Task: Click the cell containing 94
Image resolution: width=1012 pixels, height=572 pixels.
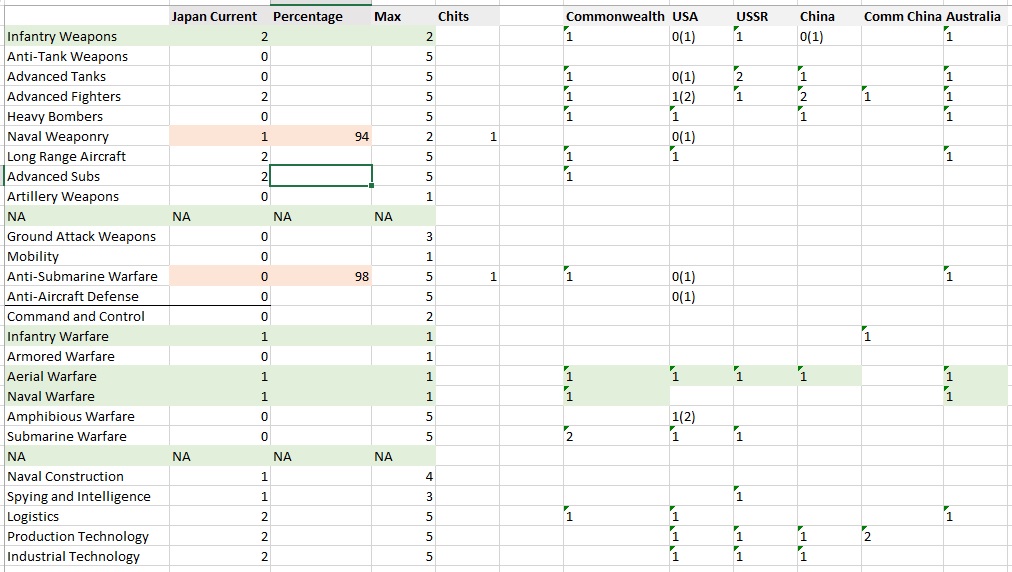Action: click(320, 137)
